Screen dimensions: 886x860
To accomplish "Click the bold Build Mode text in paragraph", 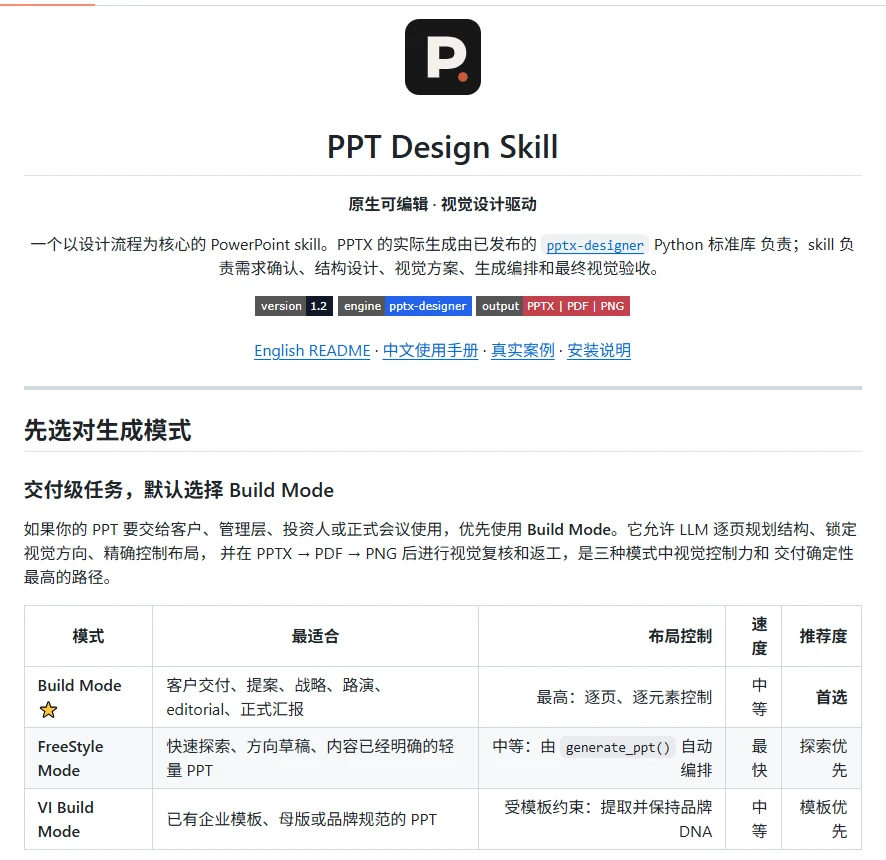I will coord(569,529).
